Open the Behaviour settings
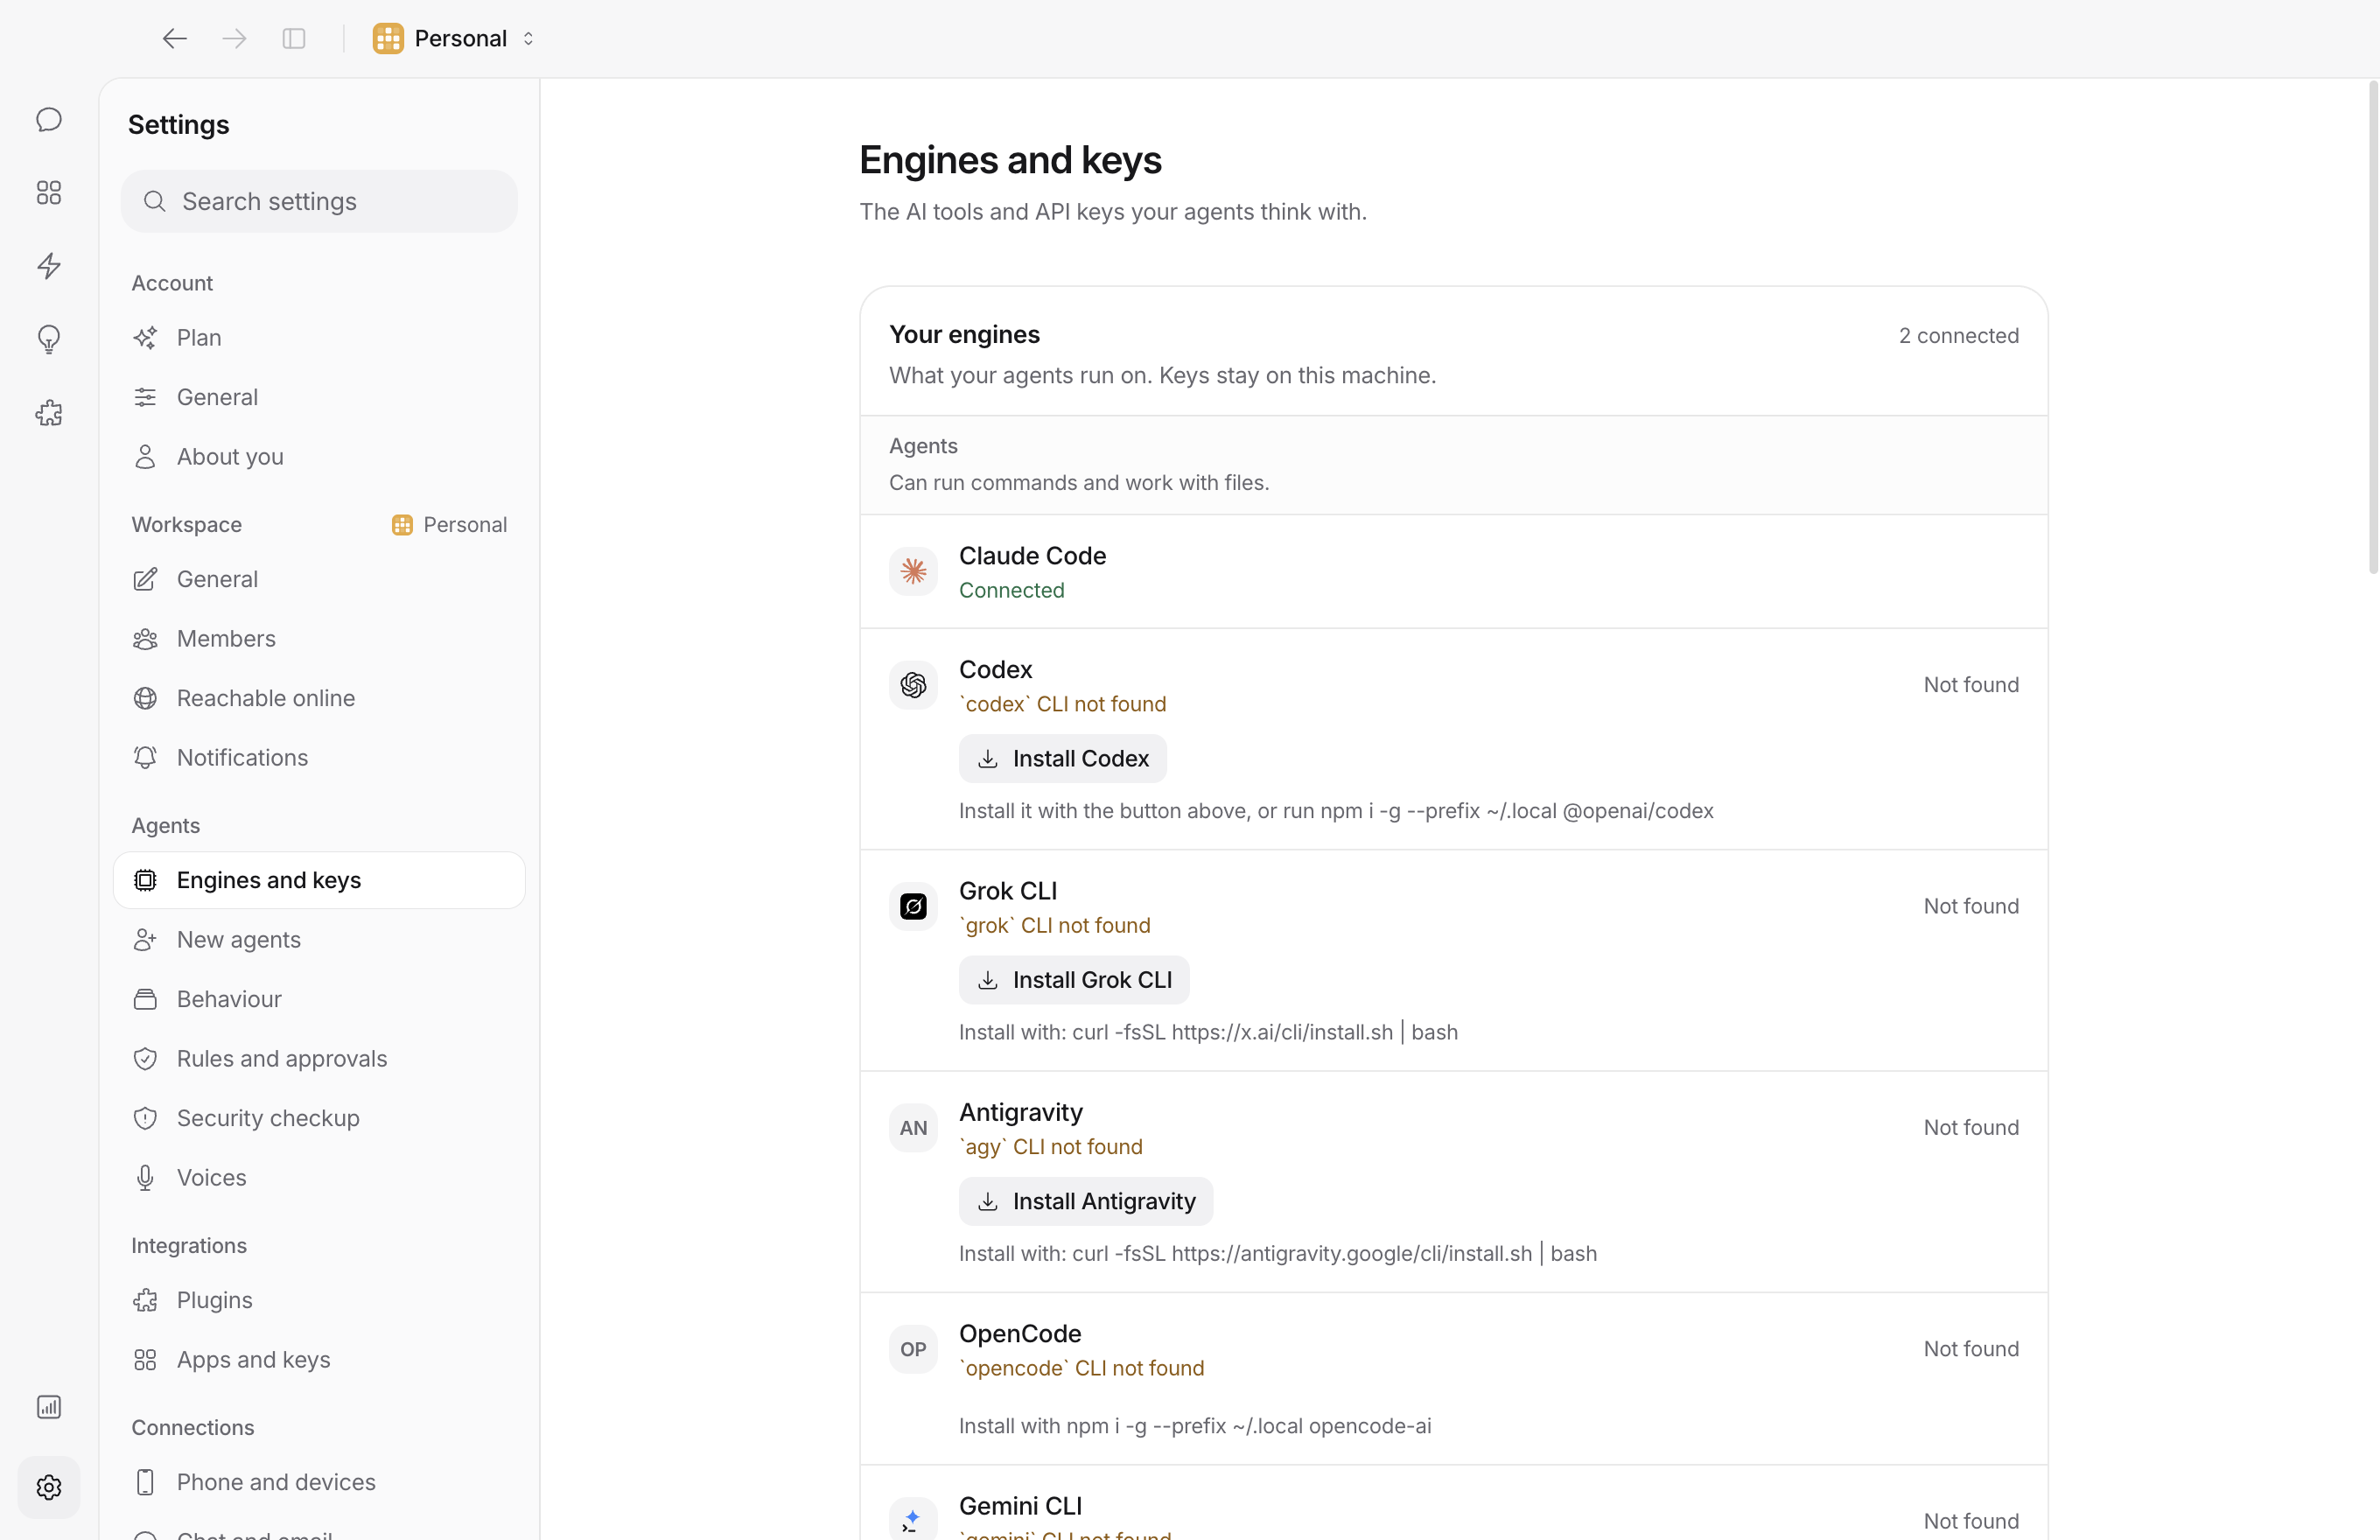This screenshot has width=2380, height=1540. tap(319, 999)
